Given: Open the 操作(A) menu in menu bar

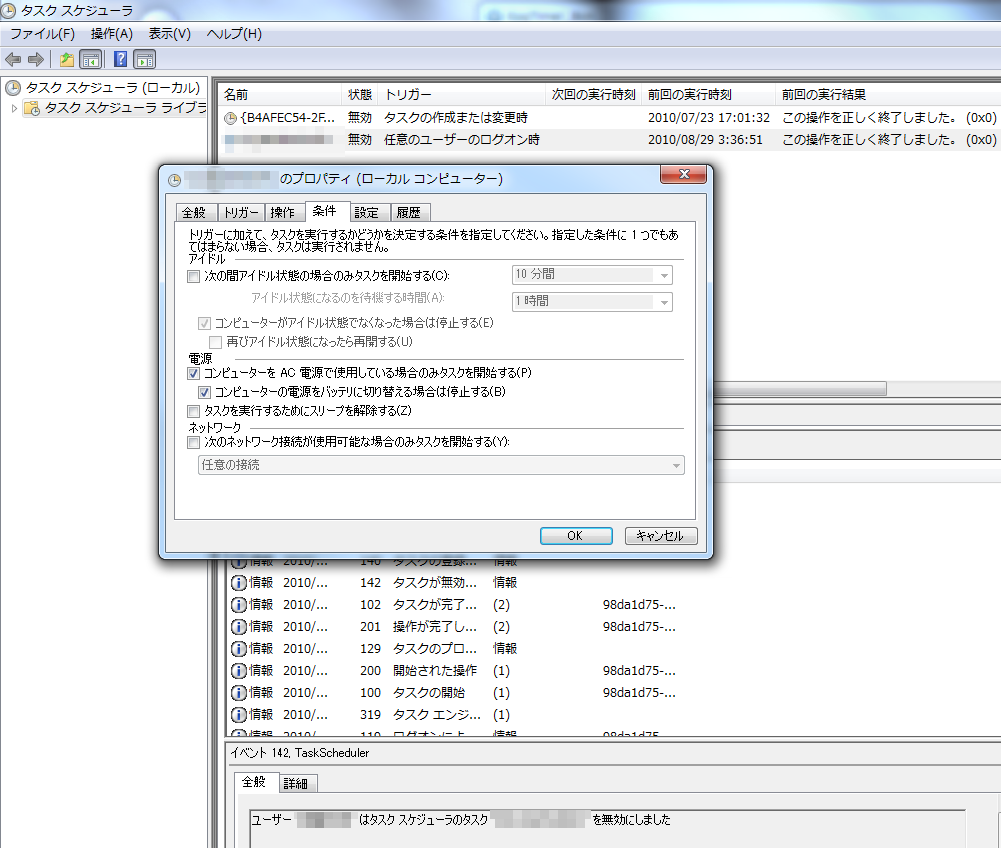Looking at the screenshot, I should tap(111, 34).
